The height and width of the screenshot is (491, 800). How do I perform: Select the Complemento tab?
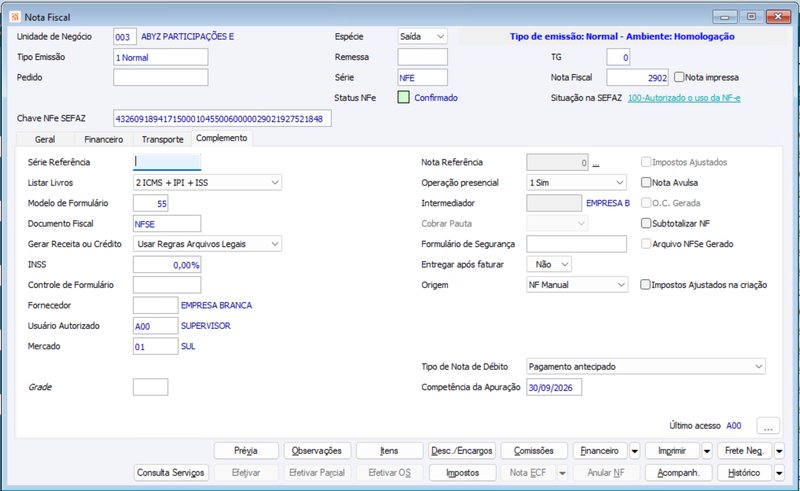coord(221,138)
